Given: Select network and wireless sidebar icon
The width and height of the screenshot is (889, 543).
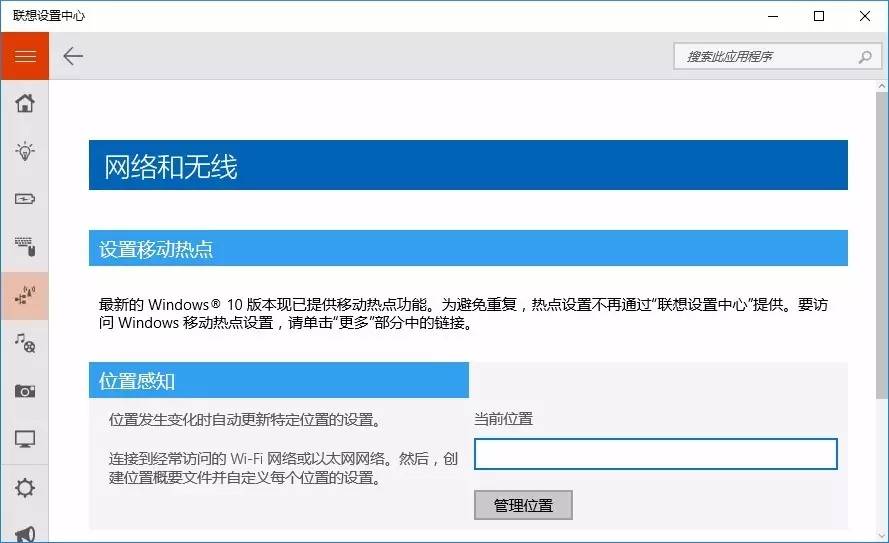Looking at the screenshot, I should [x=25, y=295].
